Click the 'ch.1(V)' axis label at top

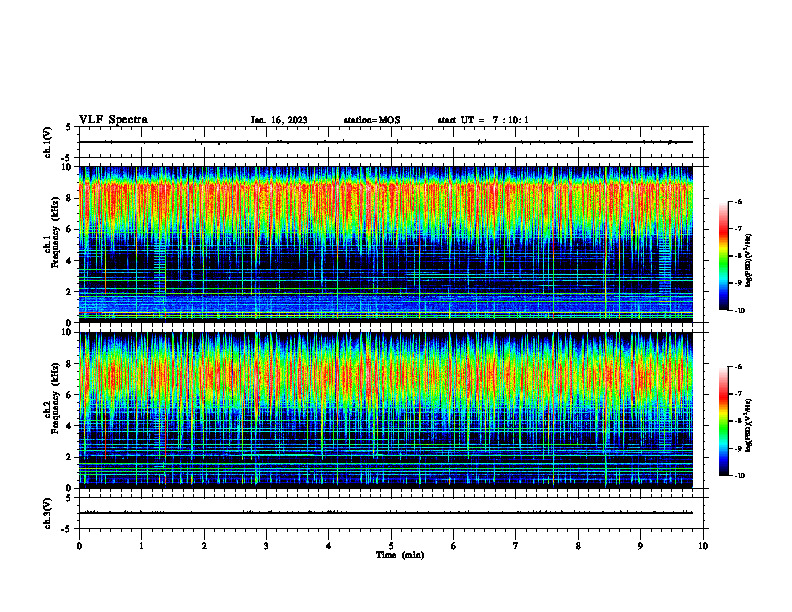(x=48, y=142)
